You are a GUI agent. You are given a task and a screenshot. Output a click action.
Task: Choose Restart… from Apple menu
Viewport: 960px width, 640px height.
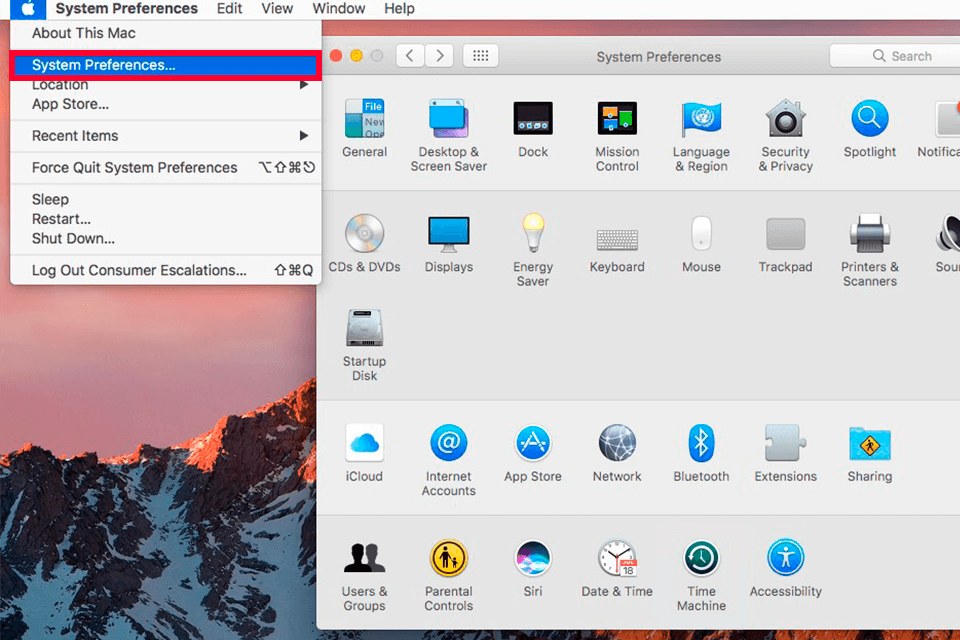coord(165,219)
